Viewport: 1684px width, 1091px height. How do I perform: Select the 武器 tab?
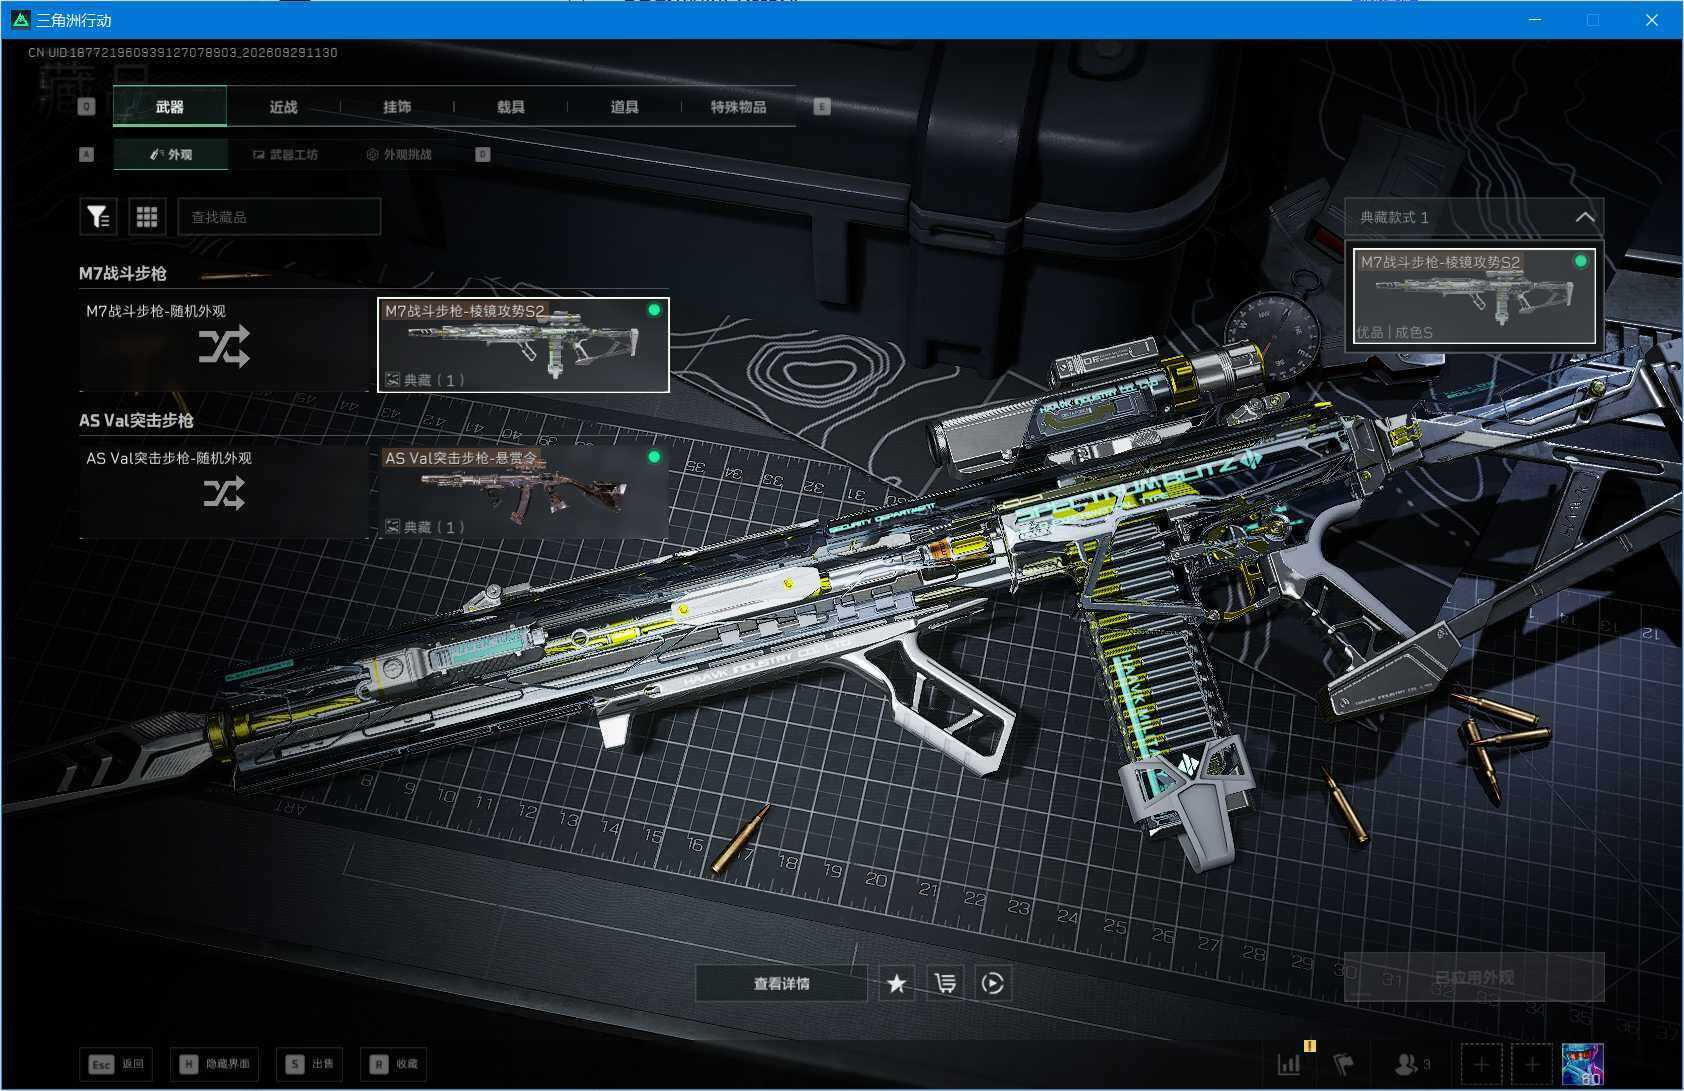[170, 107]
